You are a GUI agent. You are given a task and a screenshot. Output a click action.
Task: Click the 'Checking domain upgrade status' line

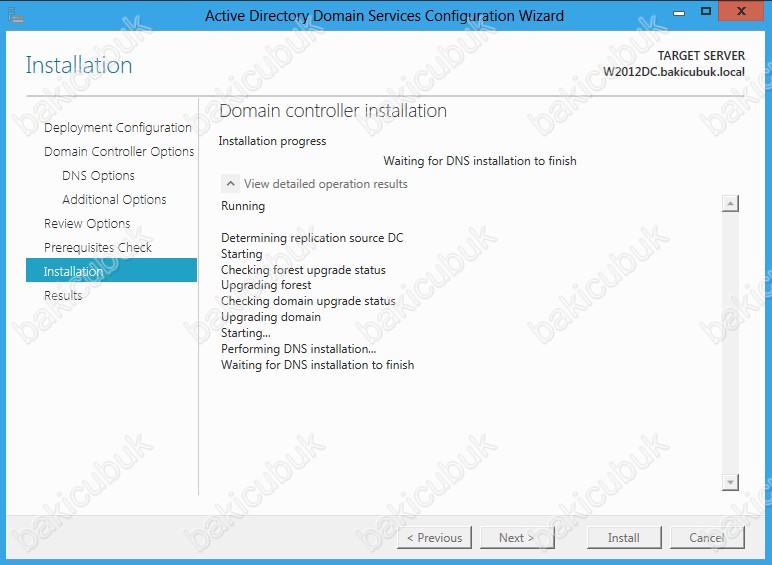tap(308, 301)
